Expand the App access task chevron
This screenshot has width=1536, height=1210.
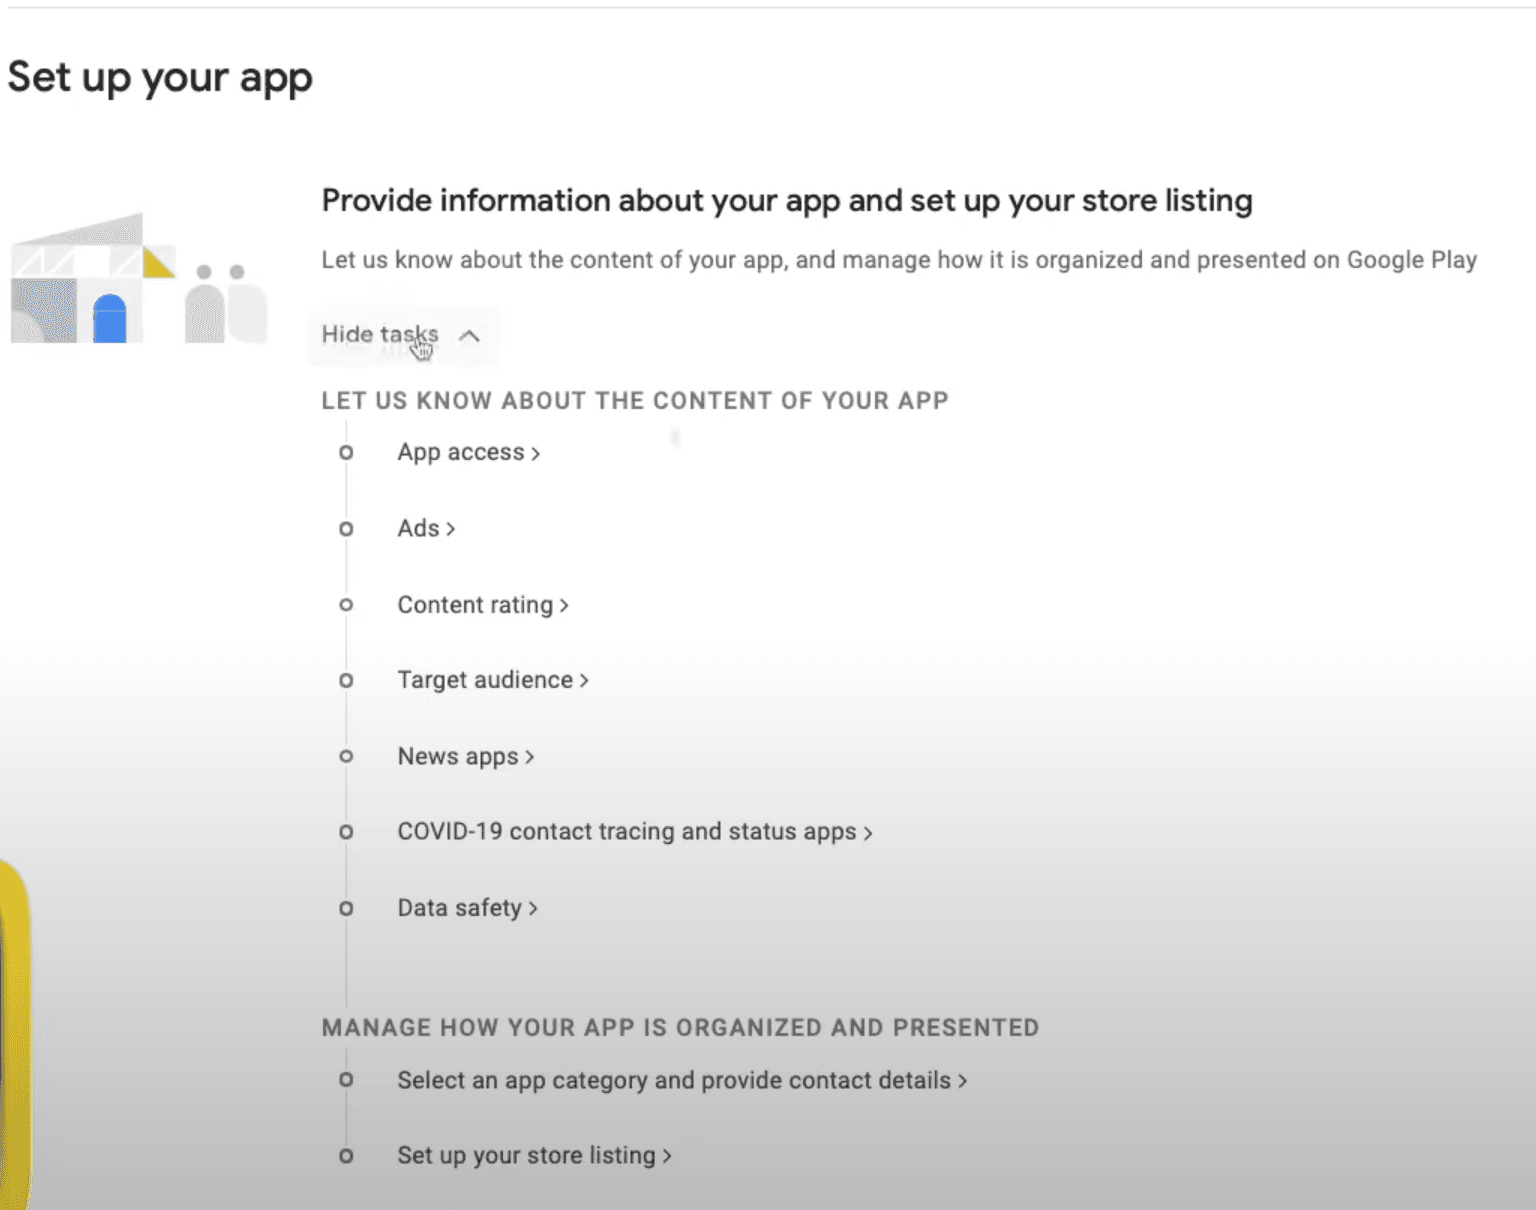pos(535,452)
